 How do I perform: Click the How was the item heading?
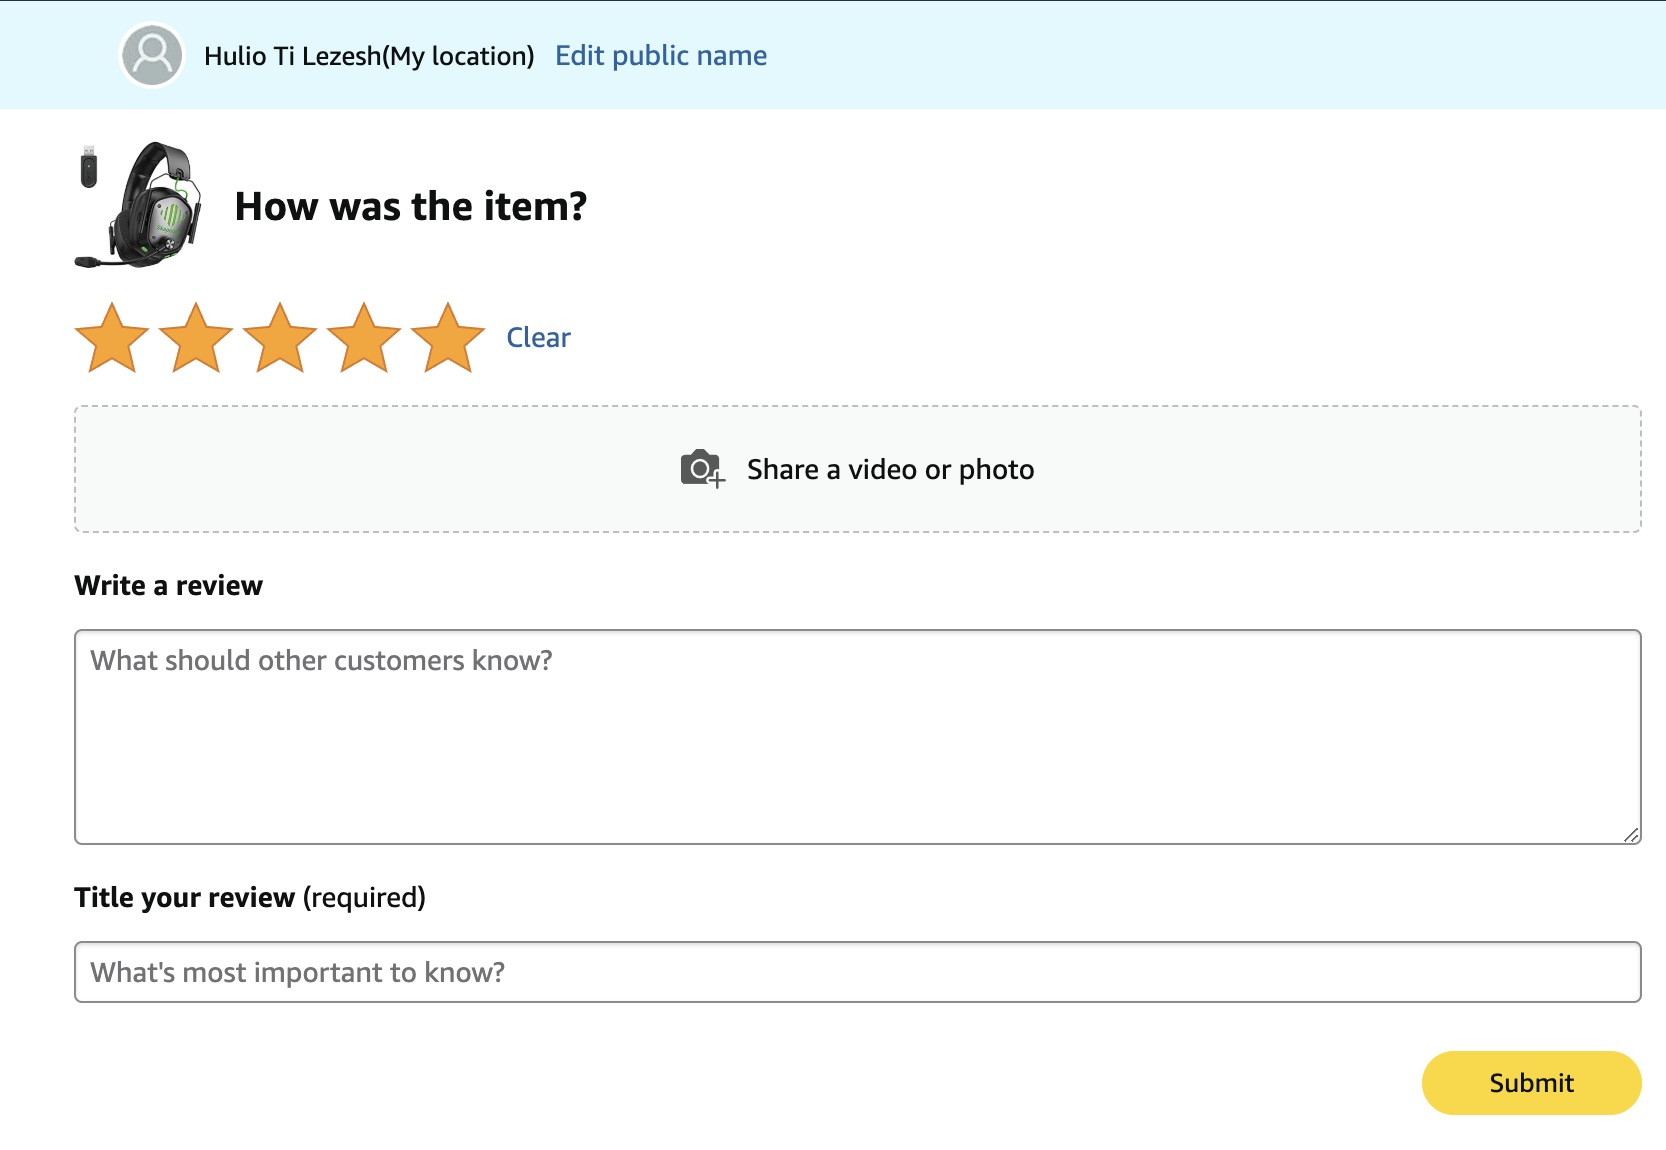click(x=410, y=206)
